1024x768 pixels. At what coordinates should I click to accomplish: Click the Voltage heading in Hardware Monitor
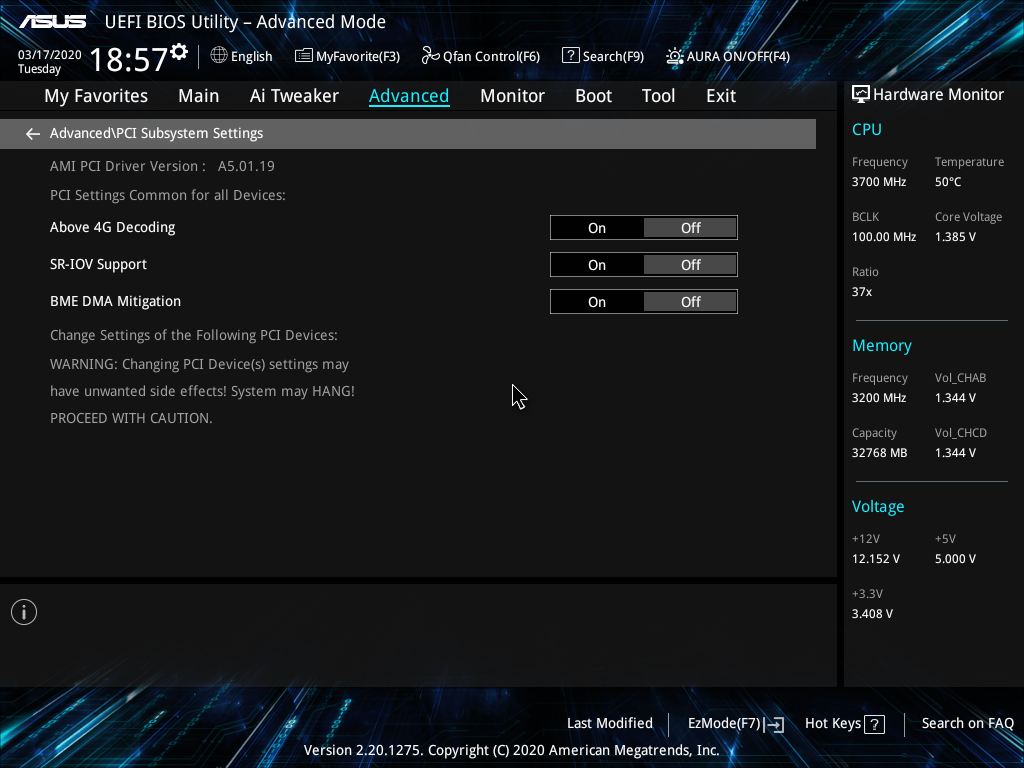[x=878, y=507]
